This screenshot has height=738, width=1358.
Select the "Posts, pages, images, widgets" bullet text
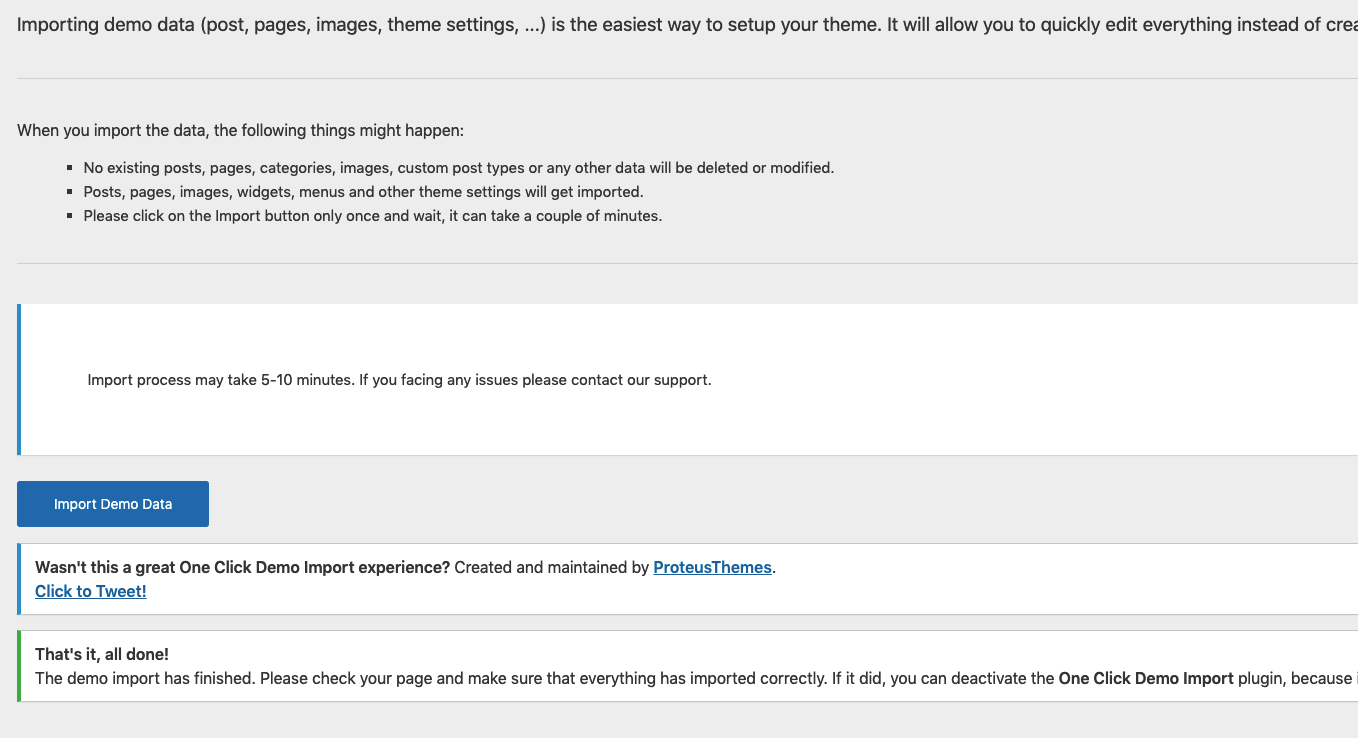tap(363, 192)
